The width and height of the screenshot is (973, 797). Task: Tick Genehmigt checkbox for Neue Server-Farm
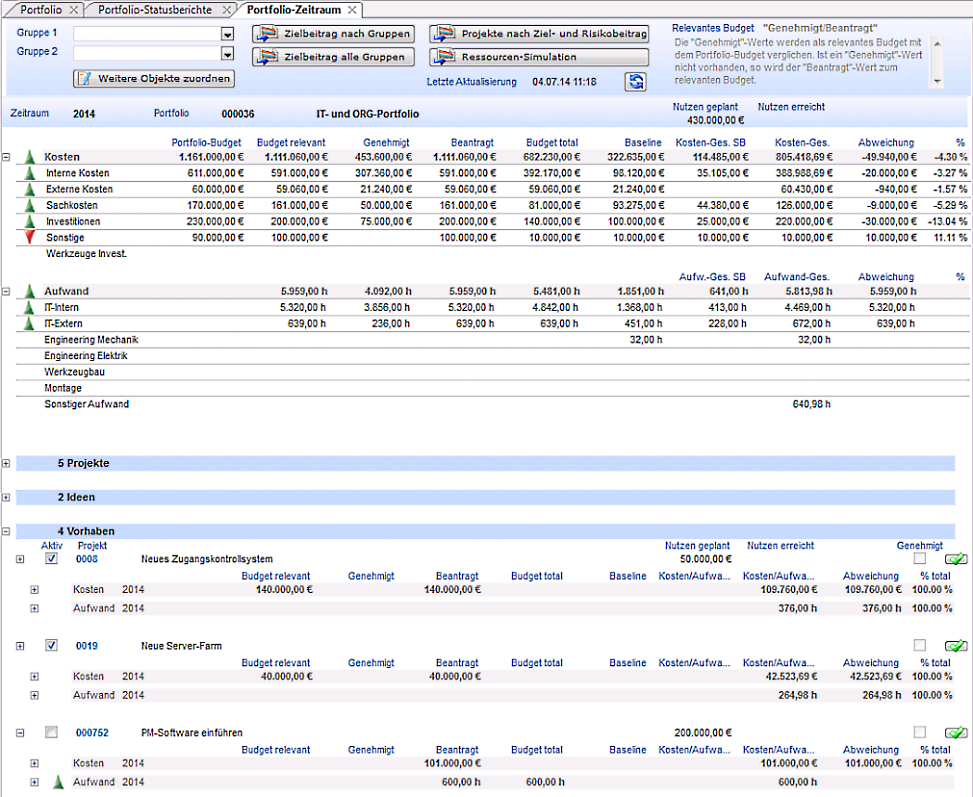pyautogui.click(x=920, y=646)
